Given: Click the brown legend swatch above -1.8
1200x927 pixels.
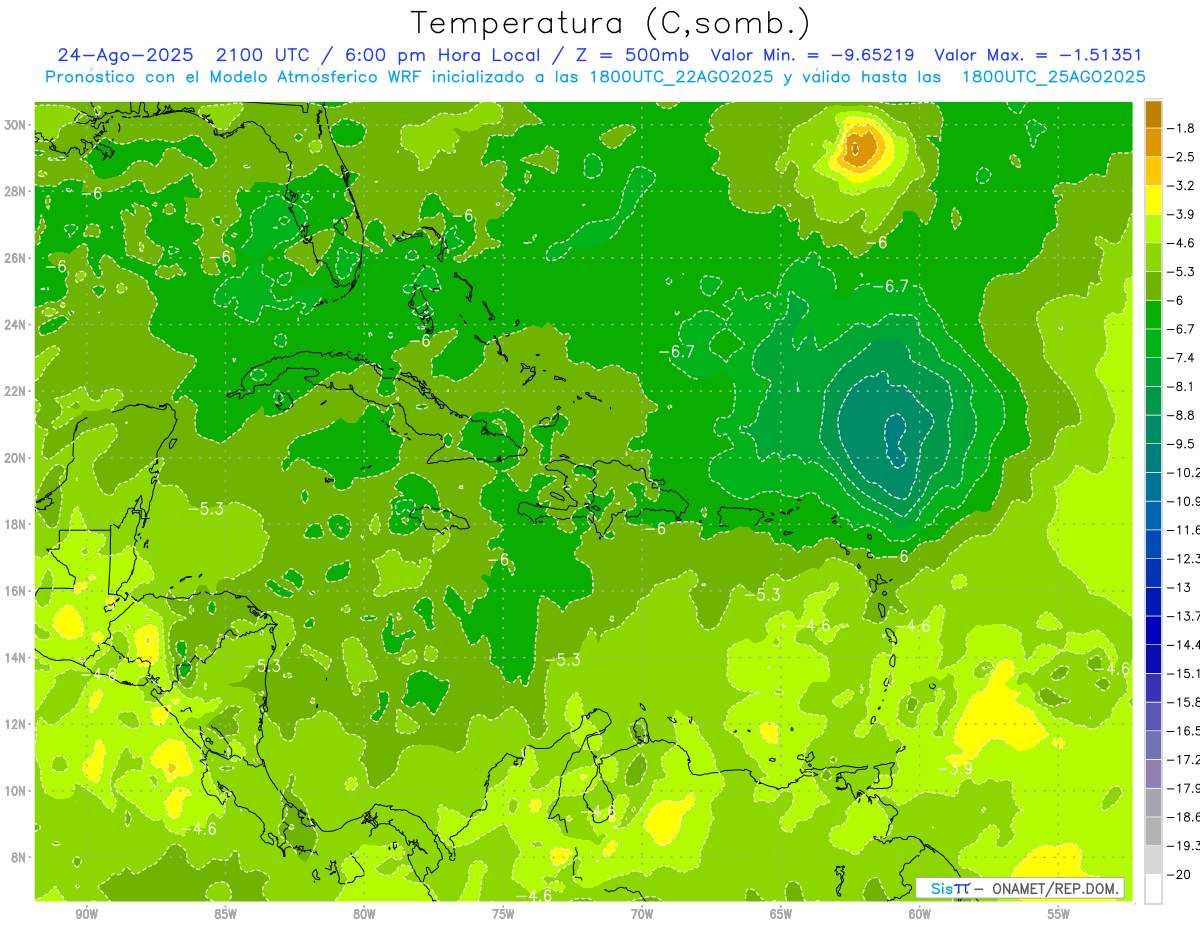Looking at the screenshot, I should [x=1153, y=114].
